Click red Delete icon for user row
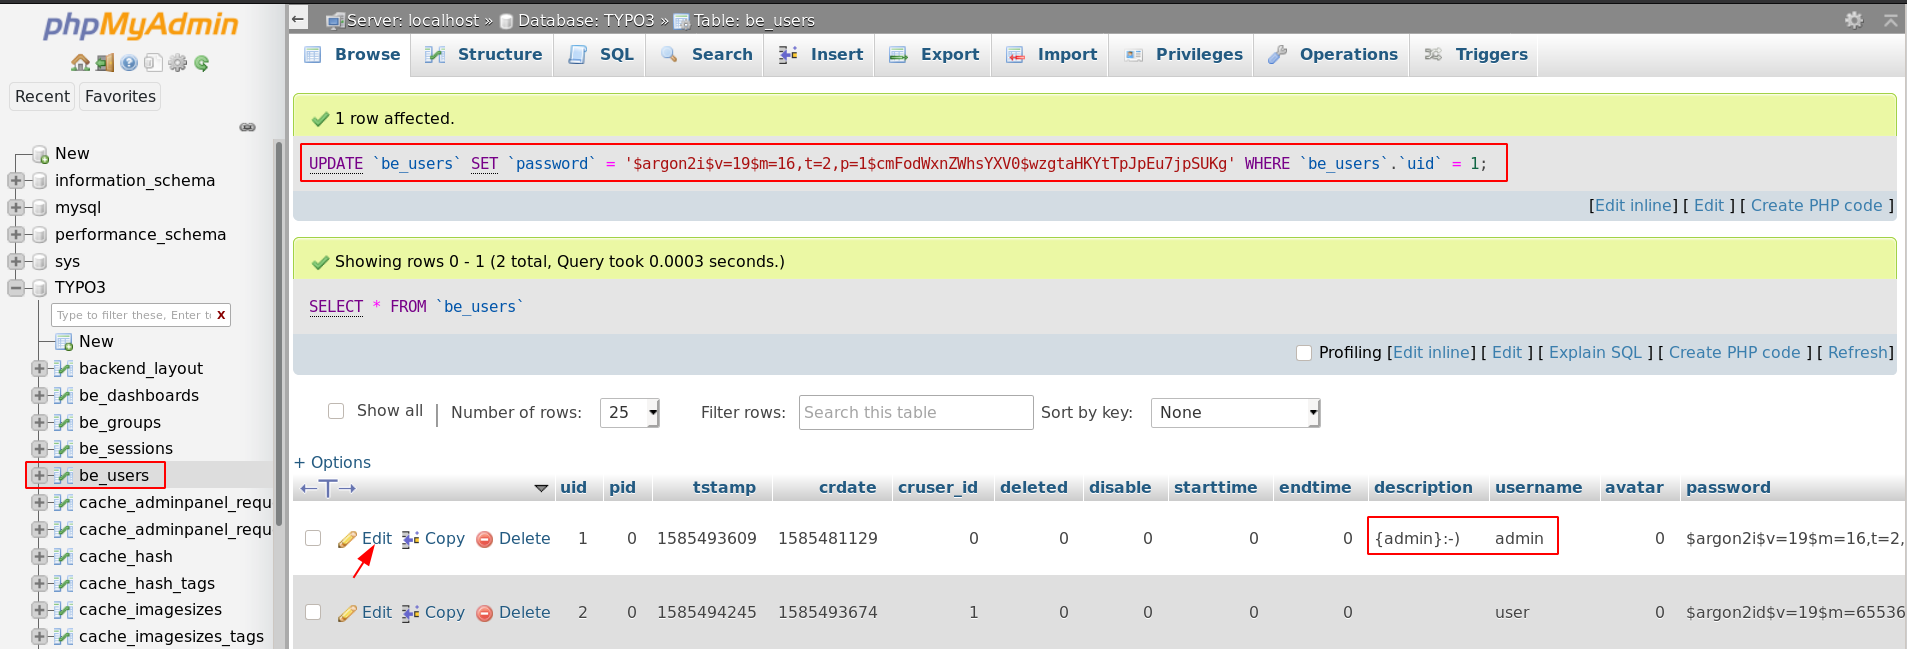Image resolution: width=1907 pixels, height=649 pixels. 485,613
